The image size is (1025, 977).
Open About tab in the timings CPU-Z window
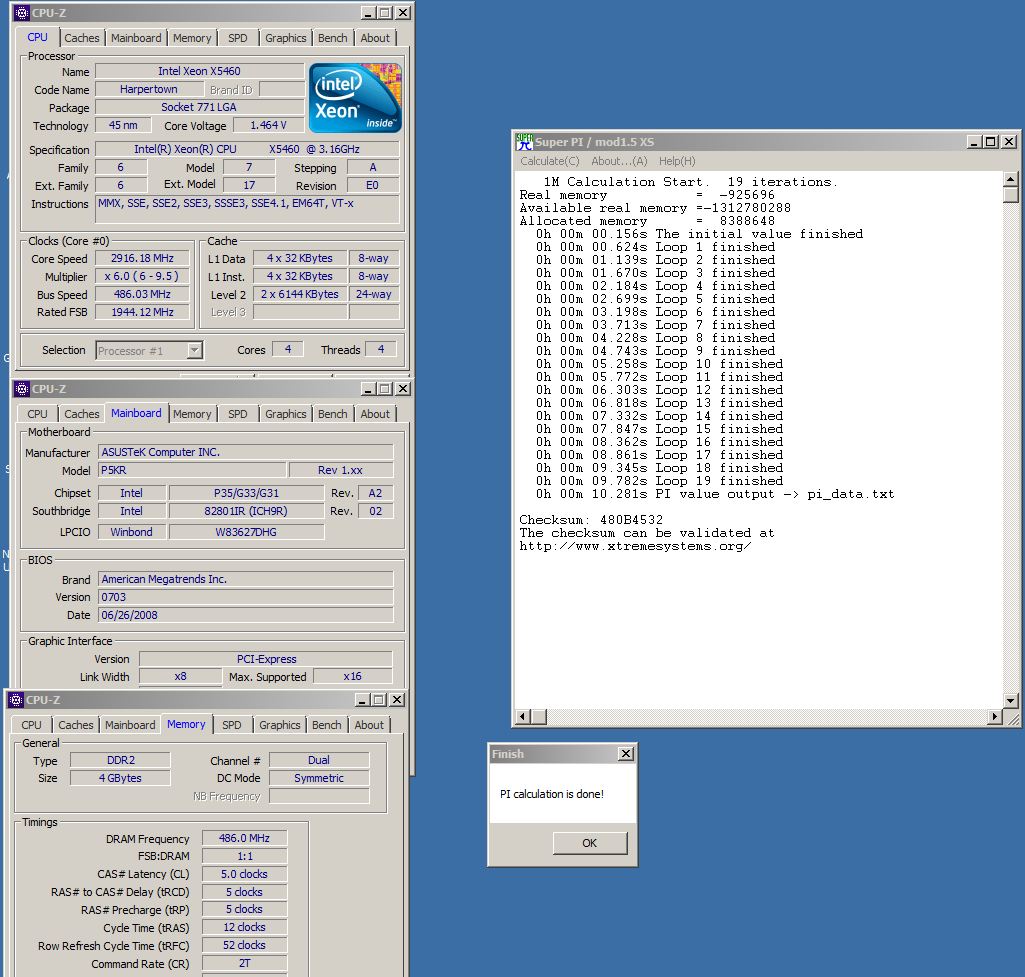pyautogui.click(x=369, y=725)
